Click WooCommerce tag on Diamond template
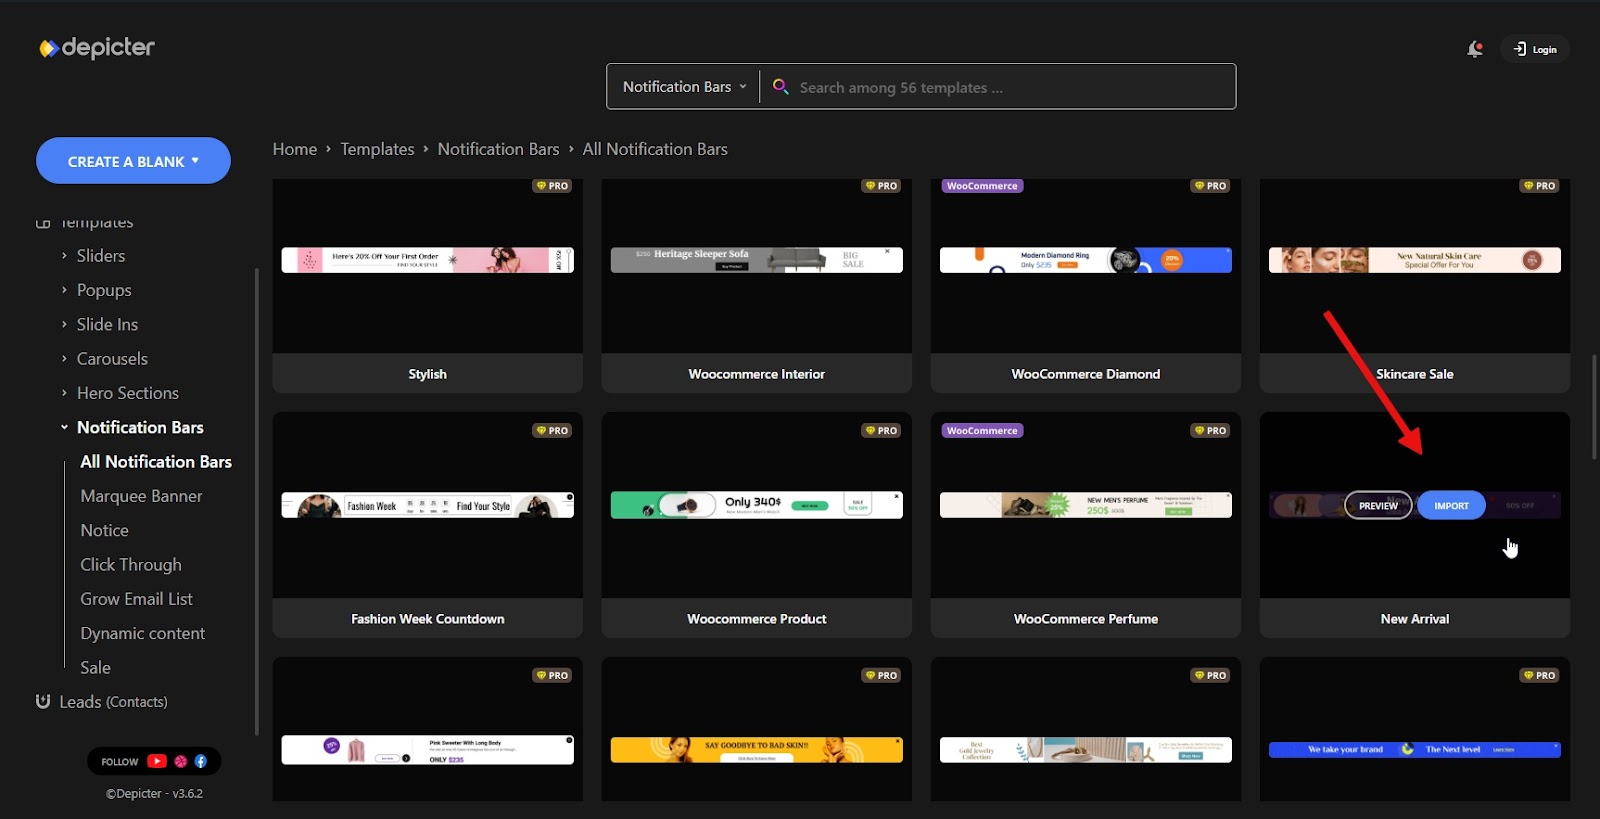Viewport: 1600px width, 819px height. [x=982, y=186]
